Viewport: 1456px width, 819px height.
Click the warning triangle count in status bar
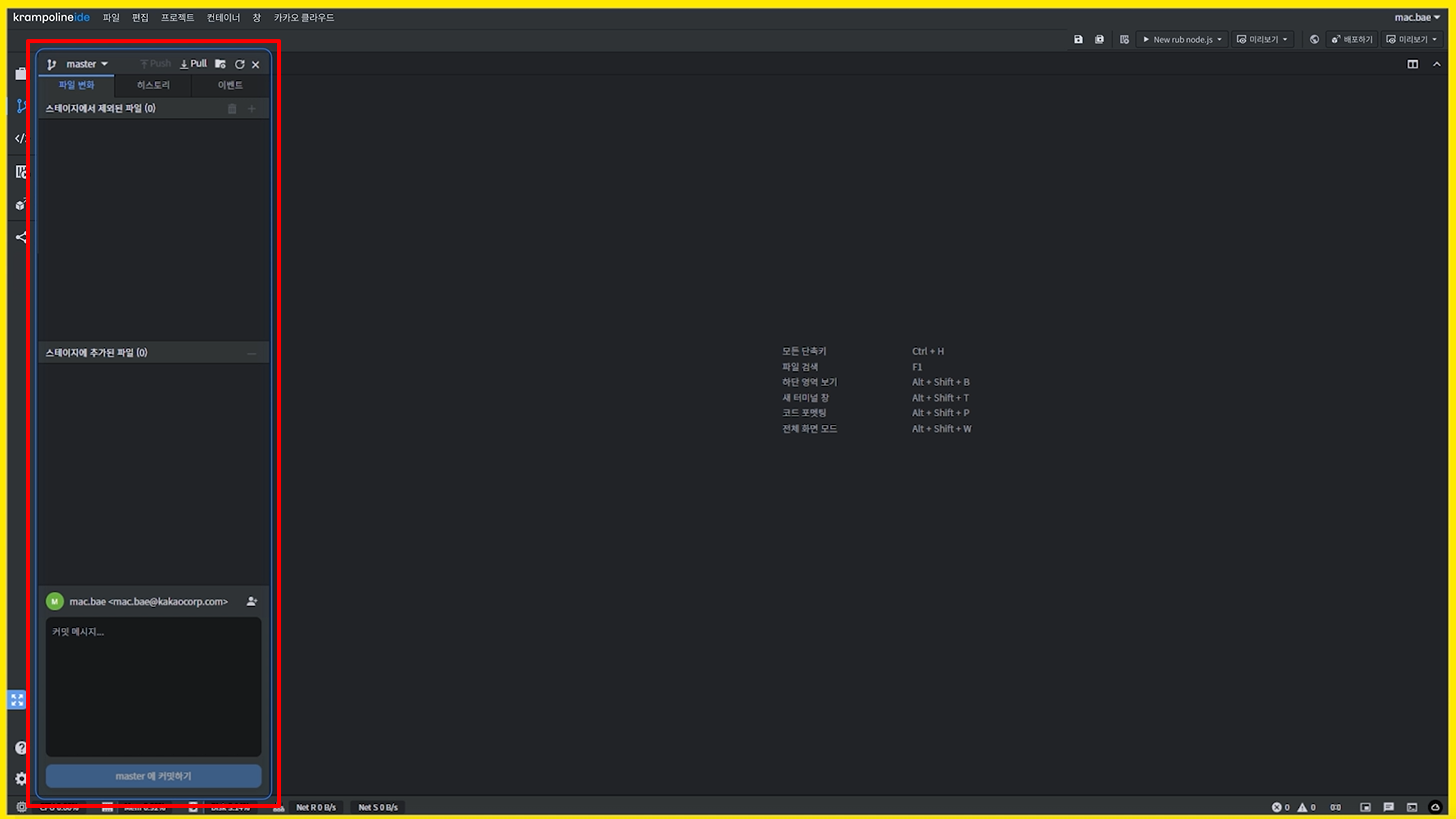coord(1306,807)
